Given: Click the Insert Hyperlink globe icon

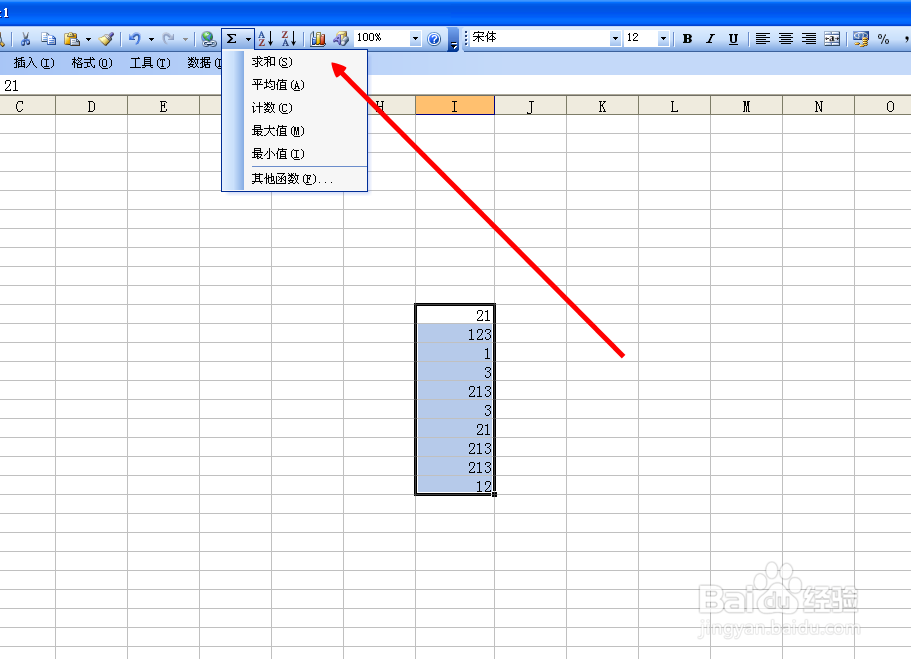Looking at the screenshot, I should (208, 39).
